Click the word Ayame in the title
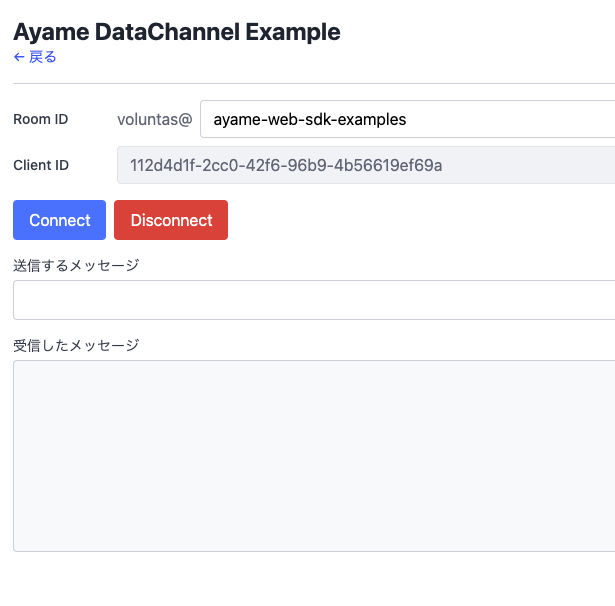 [x=49, y=32]
